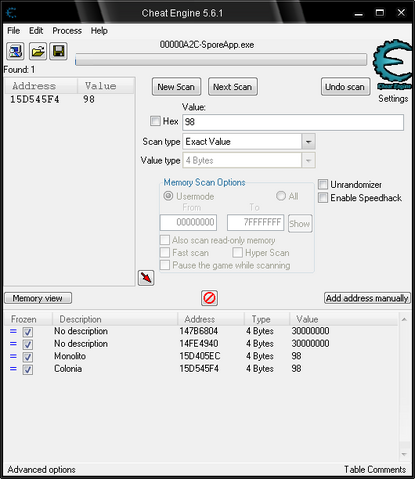415x479 pixels.
Task: Open the Scan type dropdown
Action: coord(308,142)
